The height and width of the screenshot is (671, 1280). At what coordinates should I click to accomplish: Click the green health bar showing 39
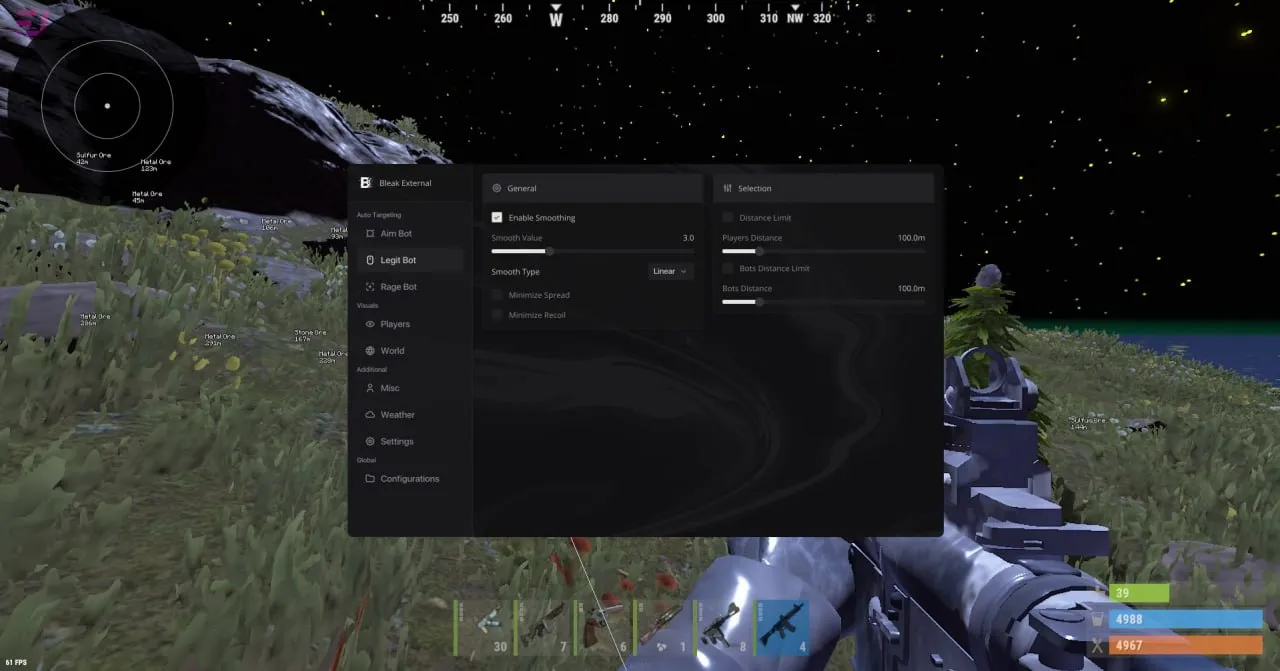tap(1138, 593)
